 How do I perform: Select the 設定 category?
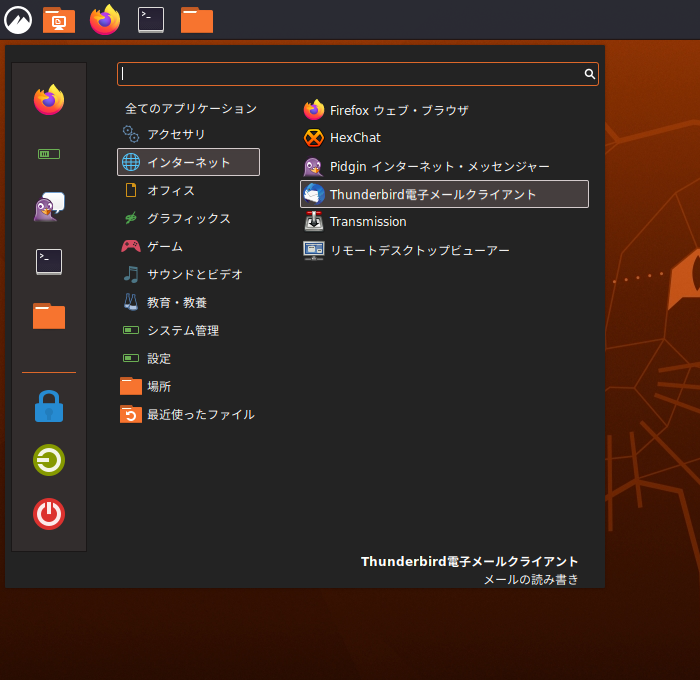click(x=188, y=359)
